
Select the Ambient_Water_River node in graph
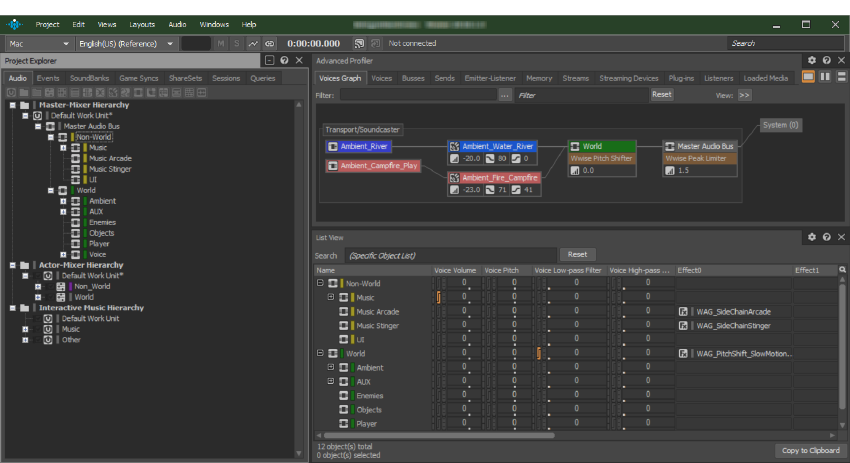coord(494,146)
